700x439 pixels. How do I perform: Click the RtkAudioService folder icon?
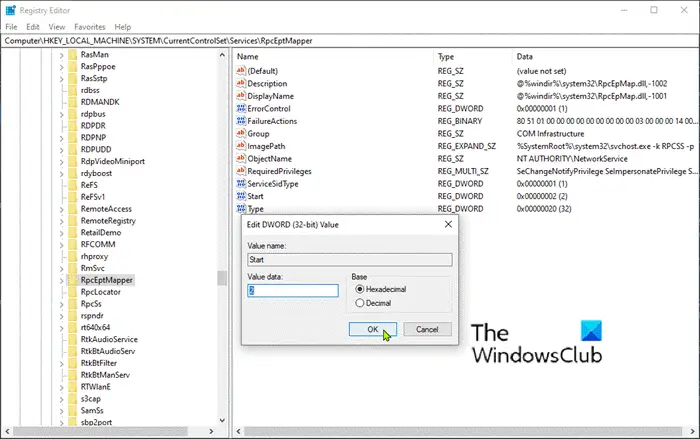tap(73, 339)
